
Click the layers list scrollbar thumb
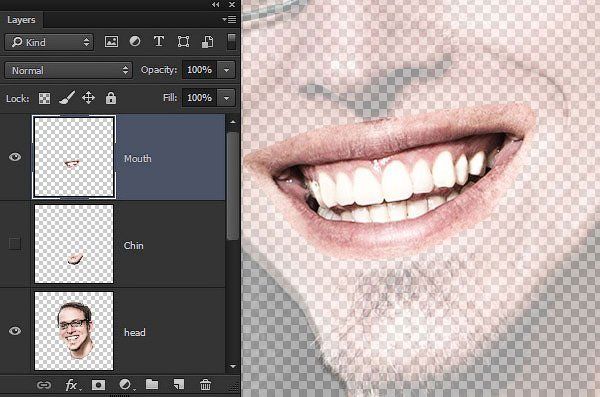(232, 186)
